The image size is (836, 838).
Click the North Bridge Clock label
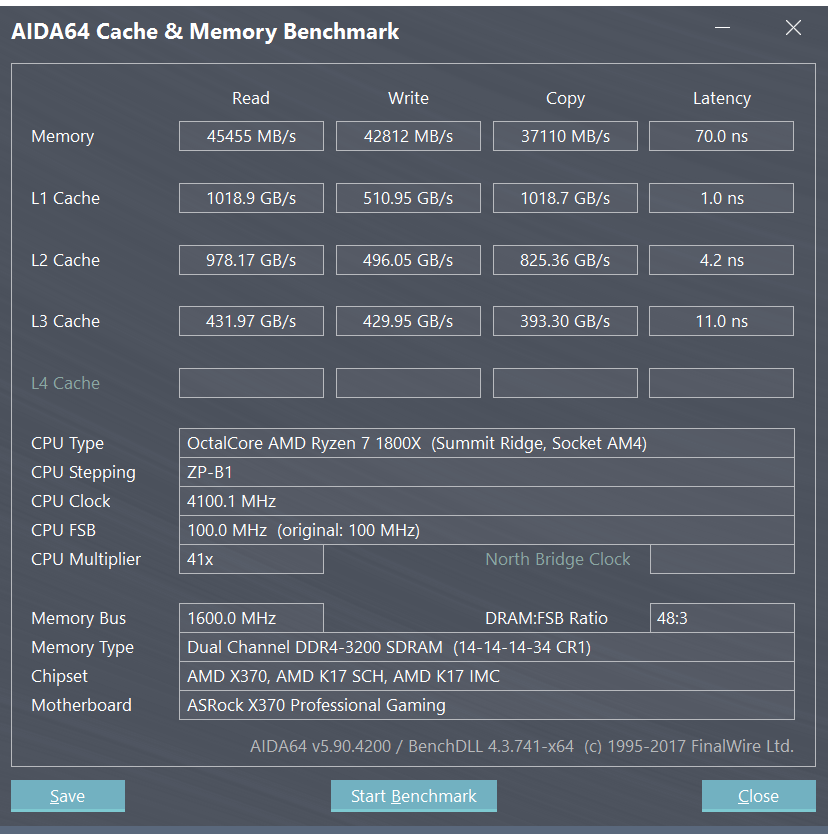558,560
